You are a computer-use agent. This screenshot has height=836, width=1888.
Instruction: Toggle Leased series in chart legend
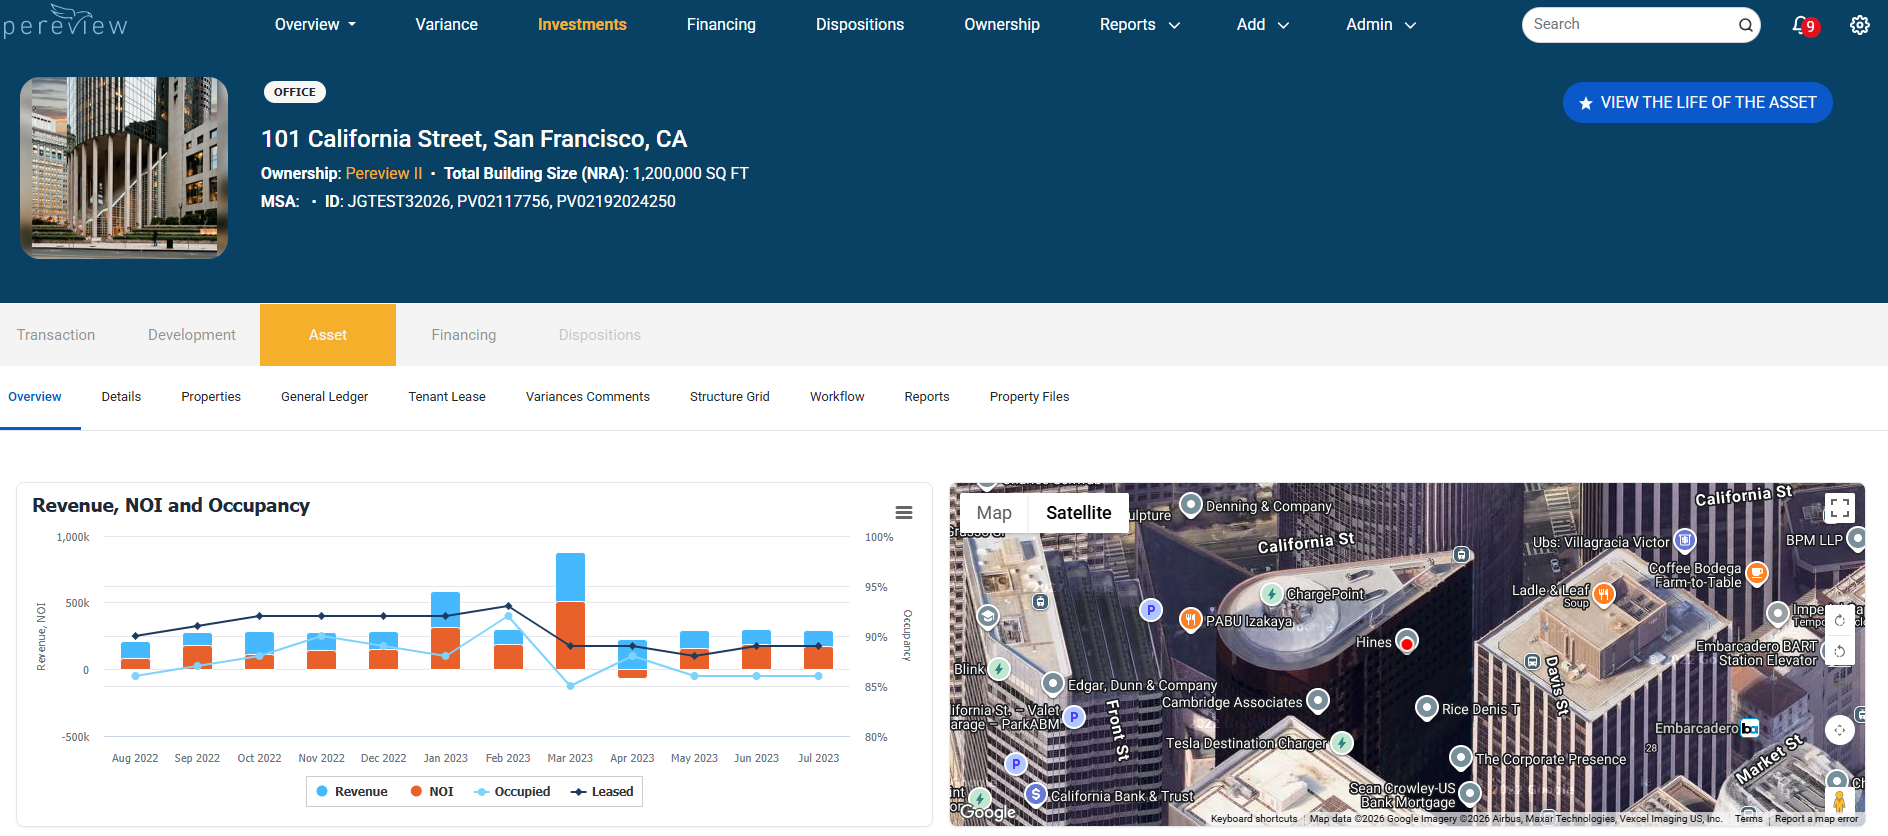point(602,792)
